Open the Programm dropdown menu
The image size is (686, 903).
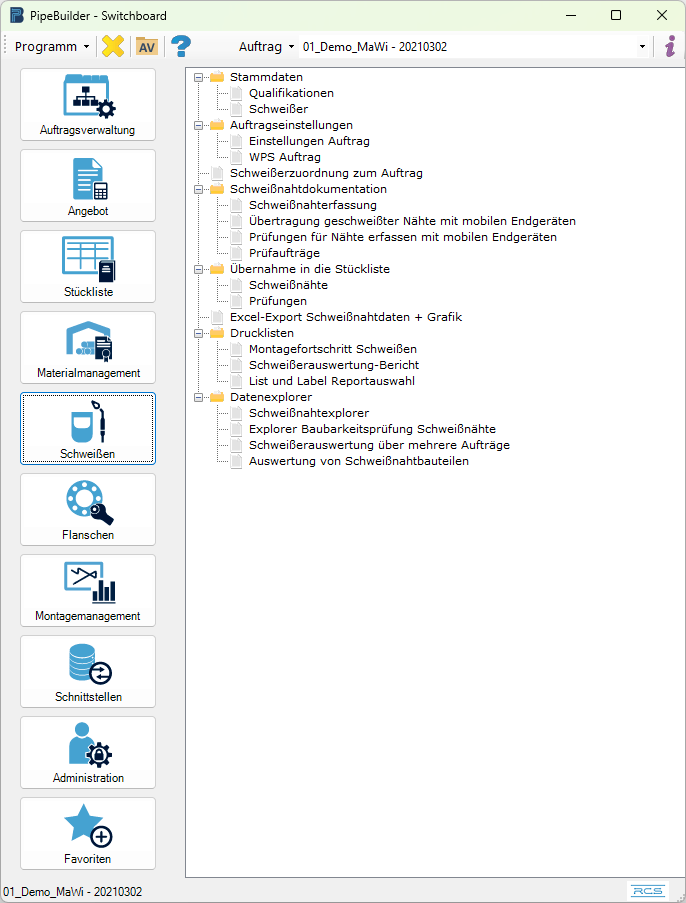(x=52, y=46)
